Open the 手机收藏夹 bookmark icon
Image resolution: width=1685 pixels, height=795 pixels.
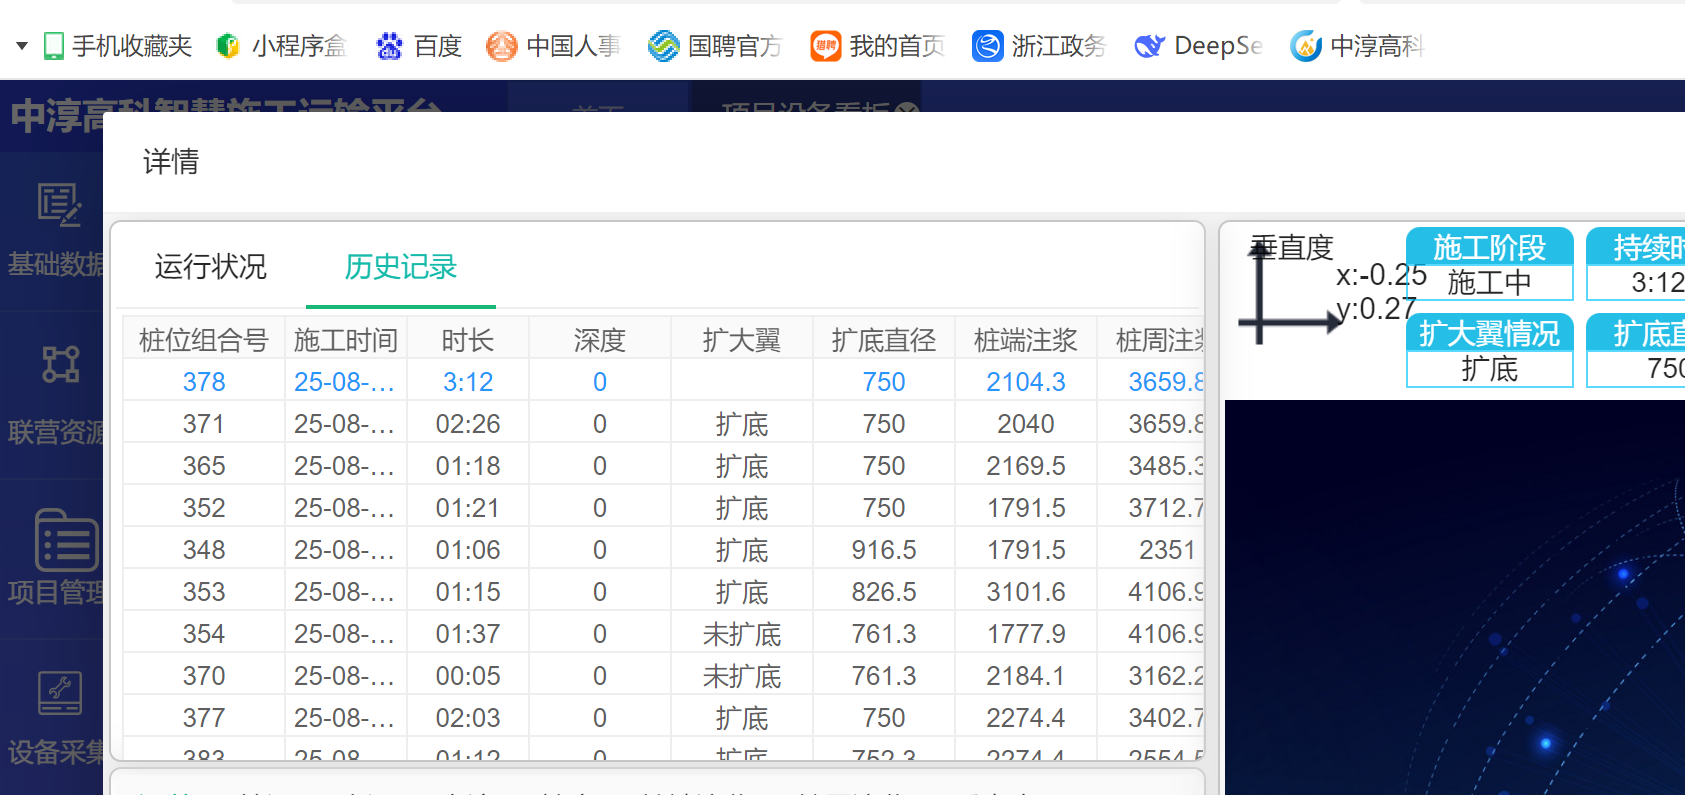[54, 46]
